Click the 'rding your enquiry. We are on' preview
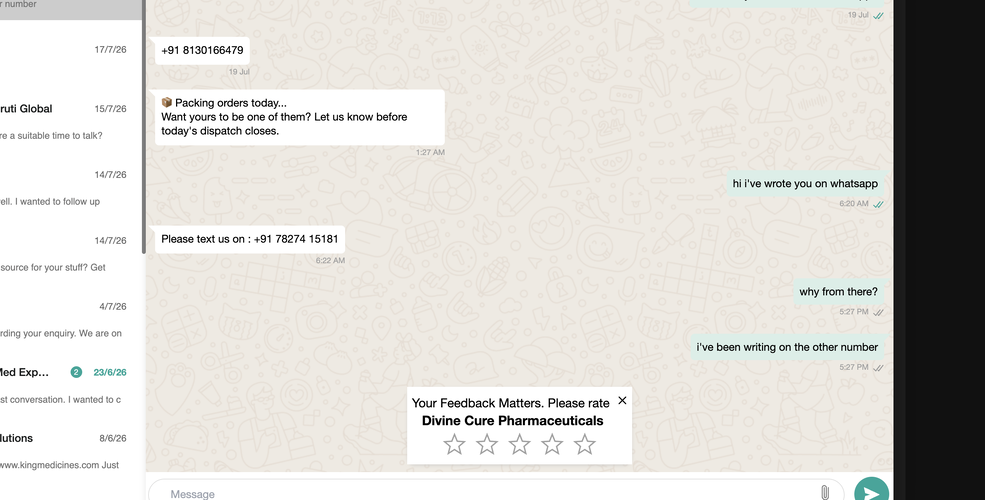Image resolution: width=985 pixels, height=500 pixels. pyautogui.click(x=61, y=333)
